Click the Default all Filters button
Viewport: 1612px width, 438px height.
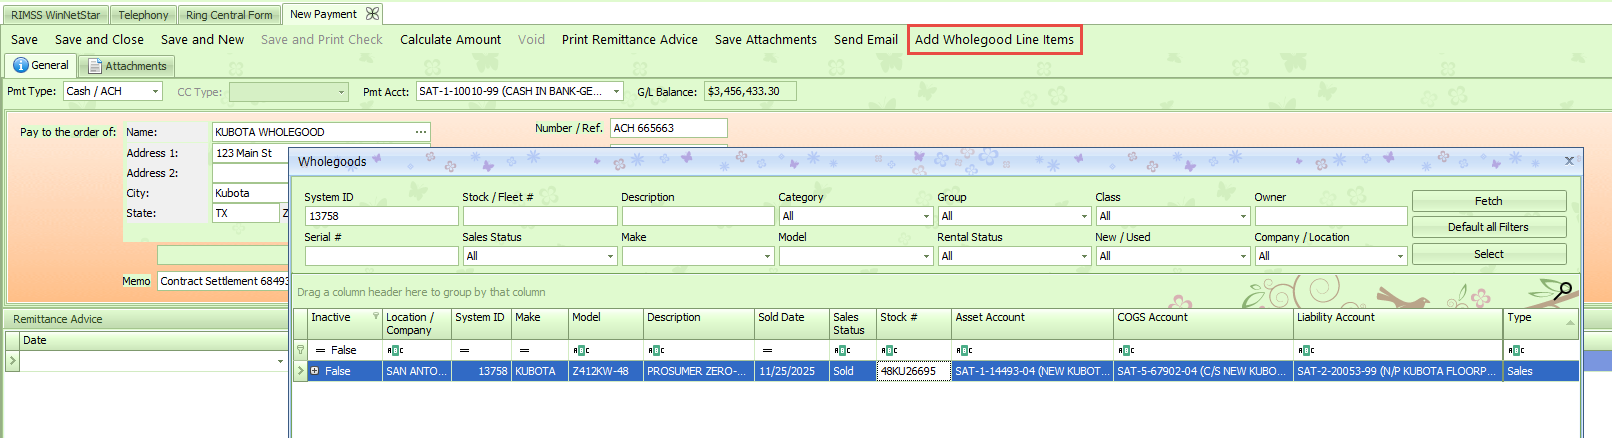[x=1488, y=227]
